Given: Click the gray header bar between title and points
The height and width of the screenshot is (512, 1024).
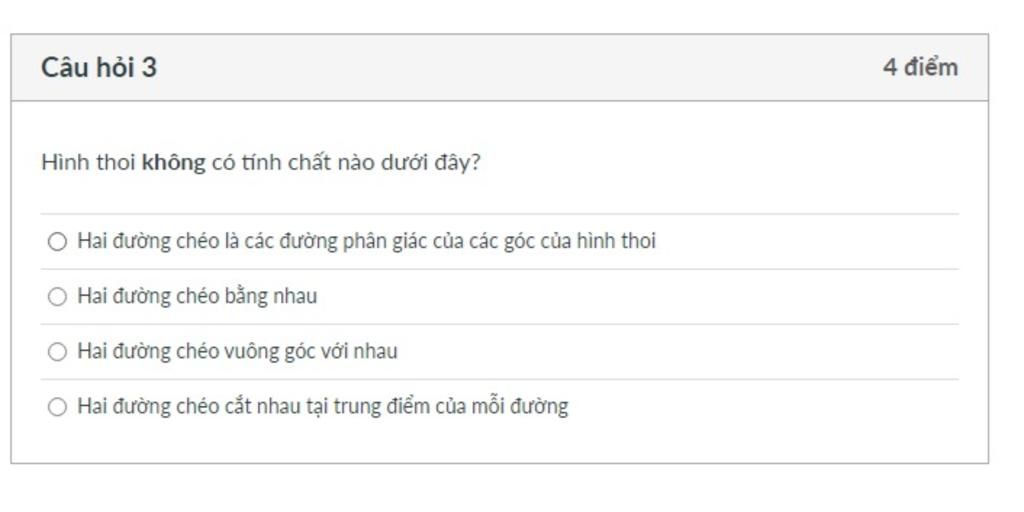Looking at the screenshot, I should [x=519, y=68].
